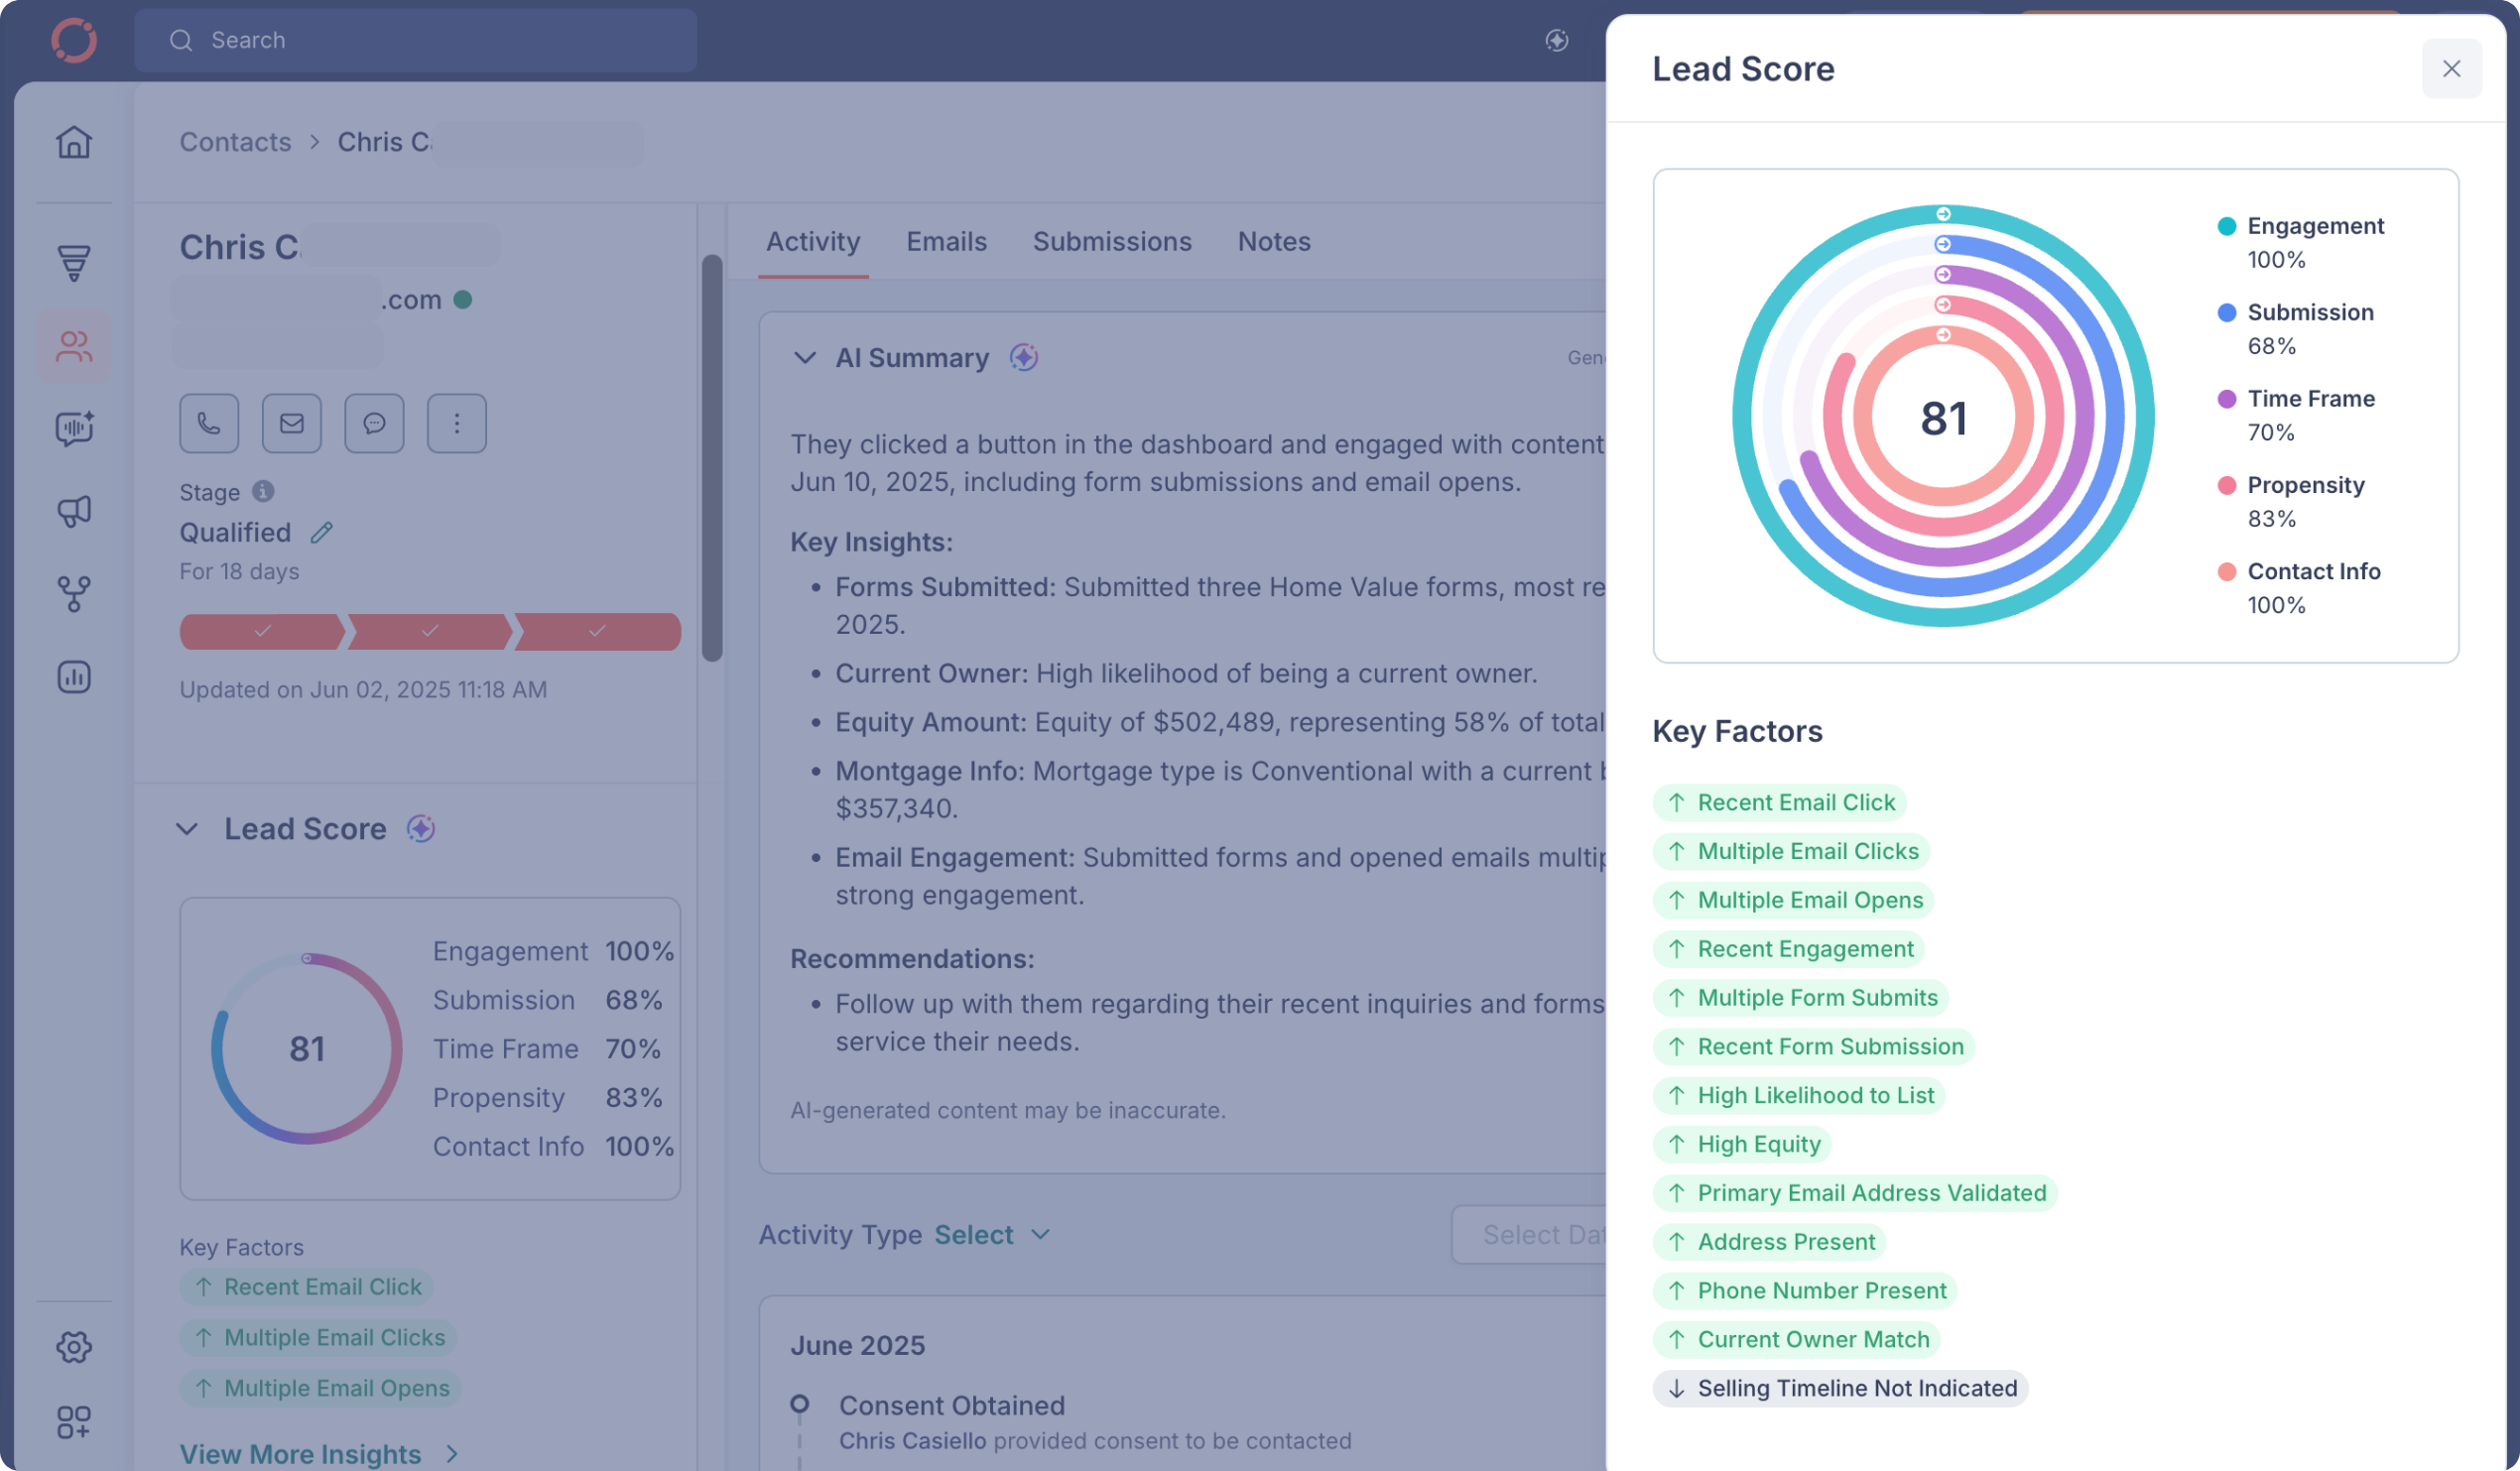The height and width of the screenshot is (1471, 2520).
Task: Click the 81 score in the large ring chart
Action: tap(1943, 418)
